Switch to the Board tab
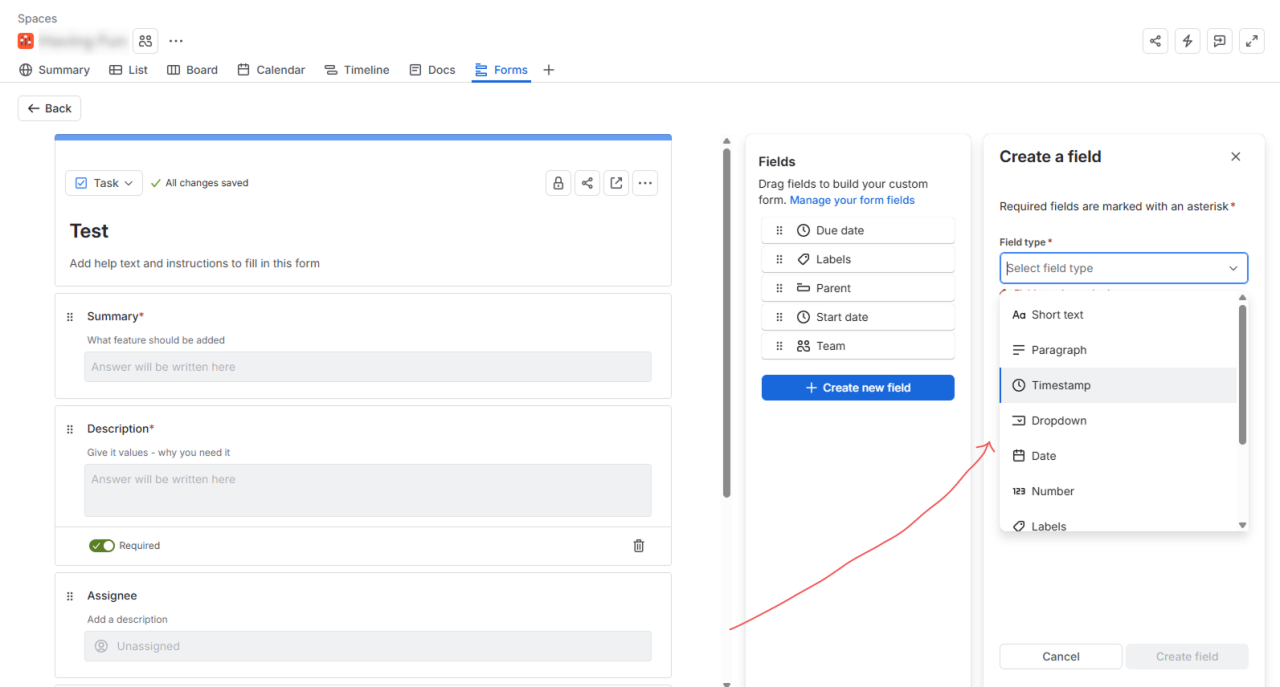This screenshot has height=687, width=1280. coord(192,70)
